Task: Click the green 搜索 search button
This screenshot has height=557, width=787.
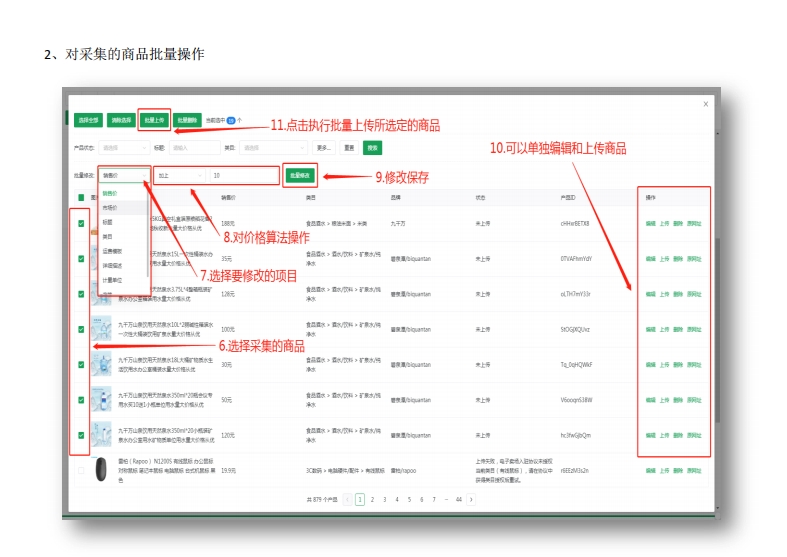Action: (373, 147)
